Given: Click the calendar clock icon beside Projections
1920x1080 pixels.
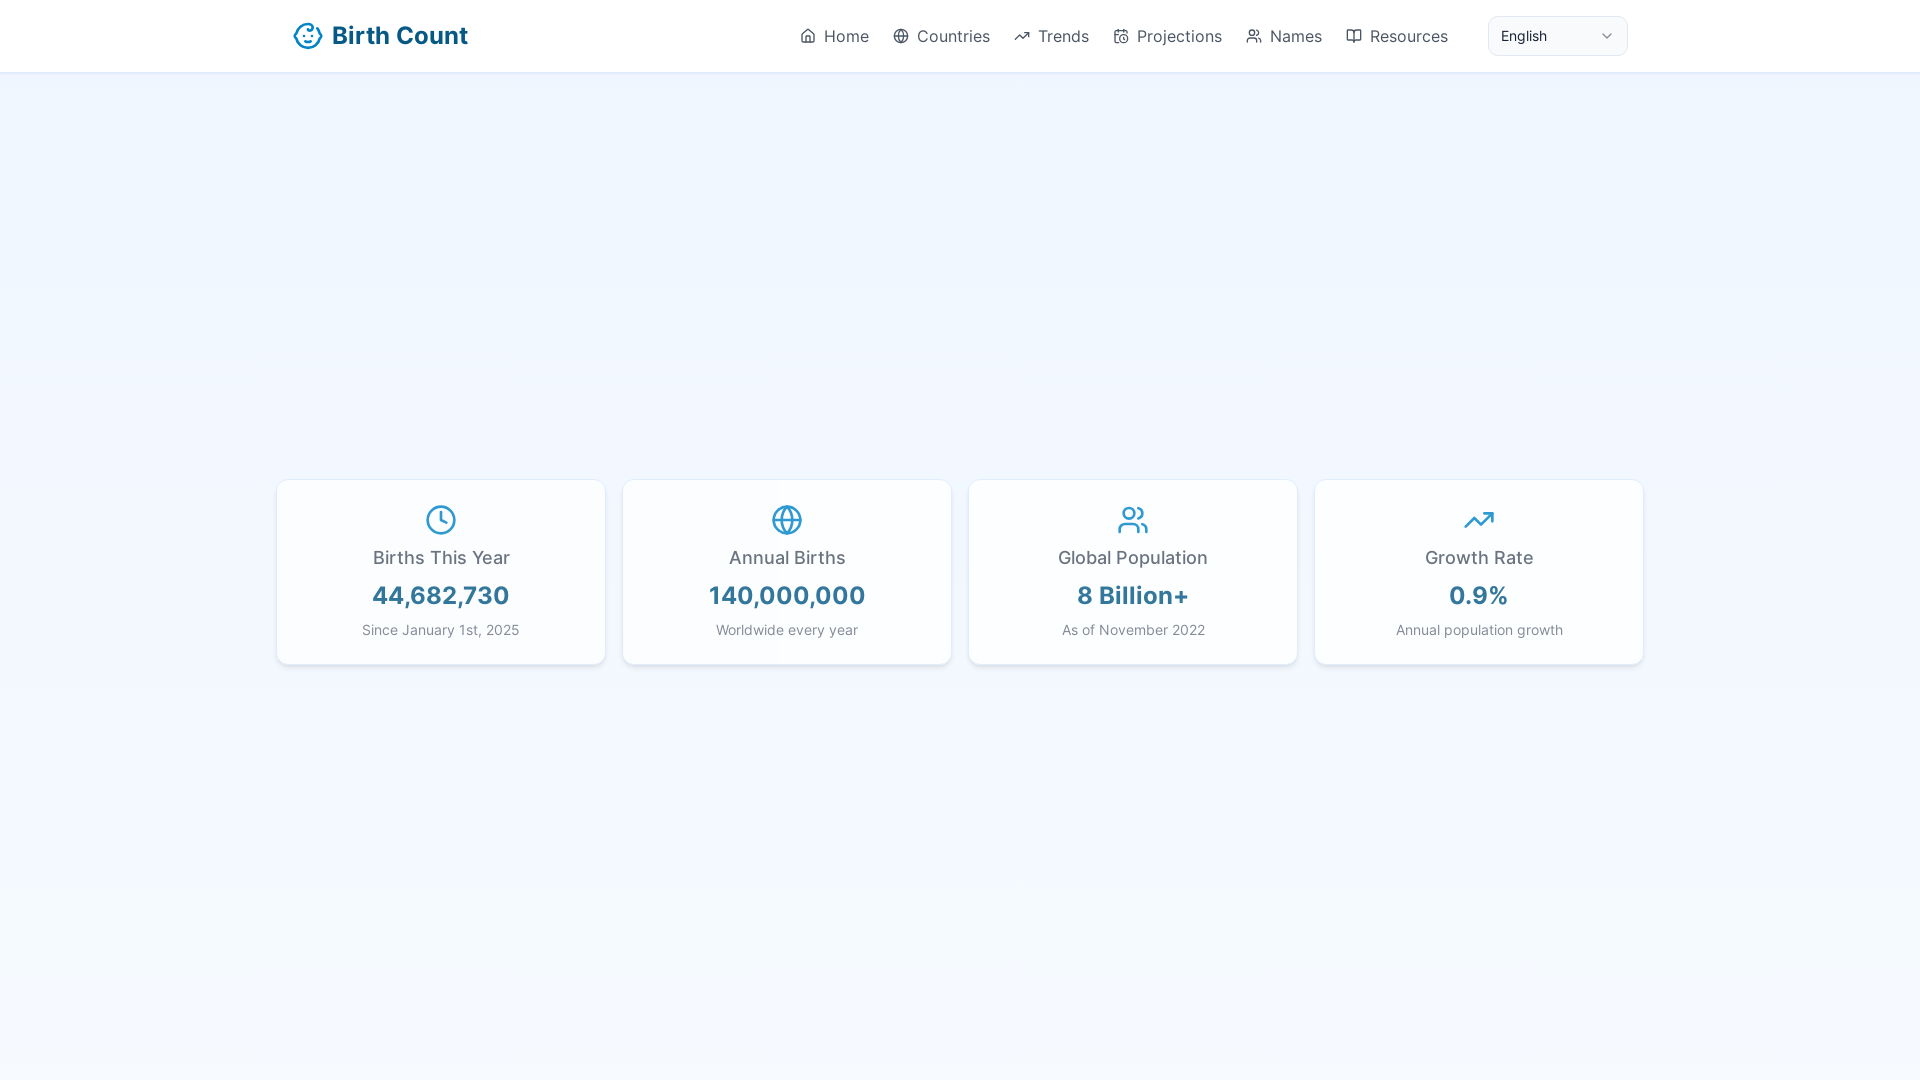Looking at the screenshot, I should pyautogui.click(x=1121, y=36).
